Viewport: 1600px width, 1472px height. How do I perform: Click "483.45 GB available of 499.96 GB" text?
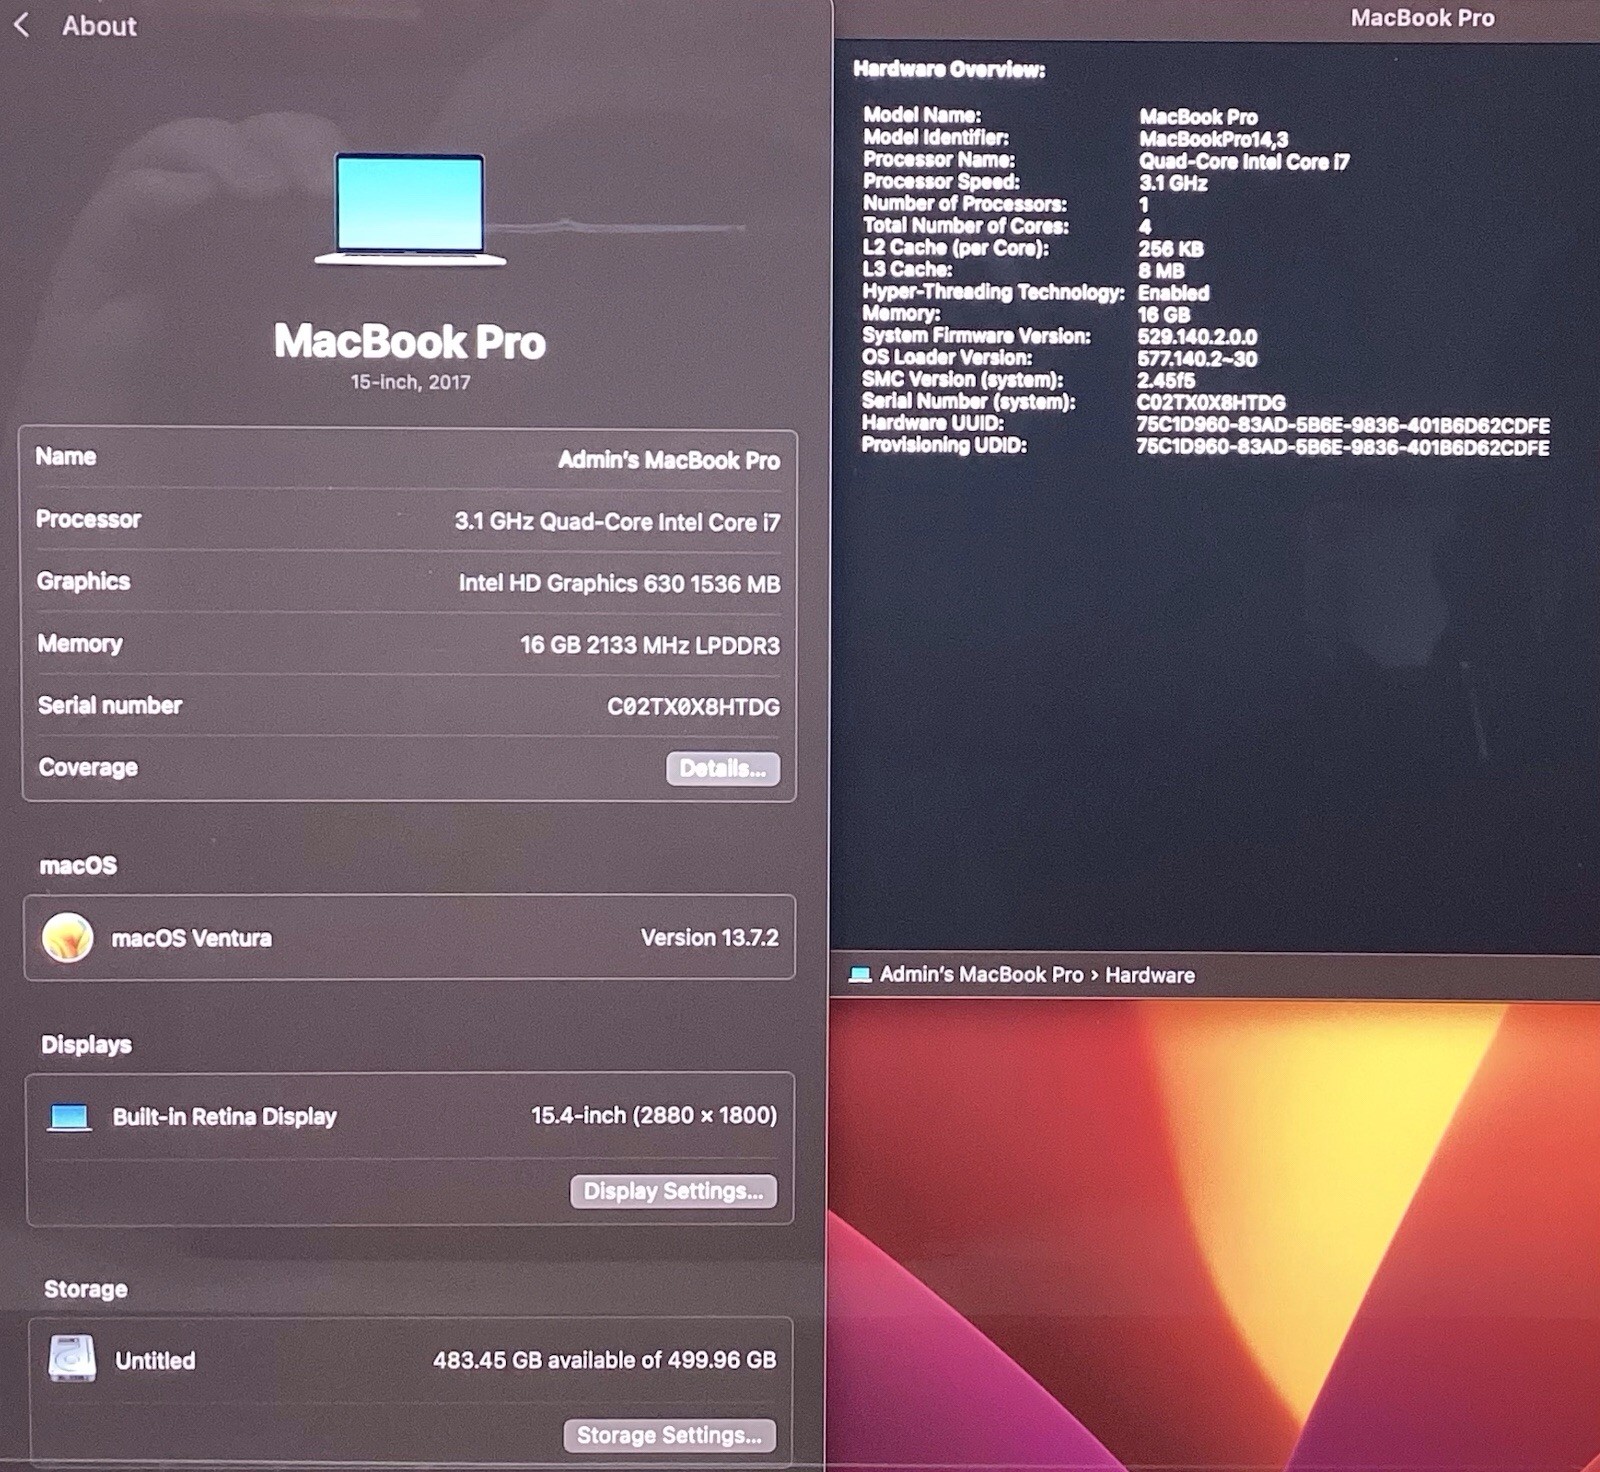pos(604,1360)
